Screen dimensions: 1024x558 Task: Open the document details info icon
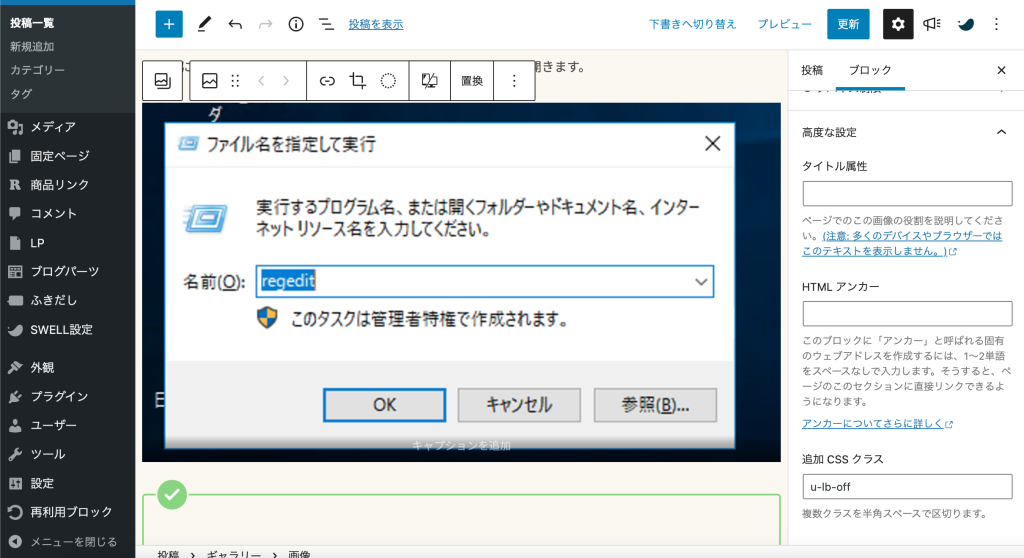click(296, 24)
